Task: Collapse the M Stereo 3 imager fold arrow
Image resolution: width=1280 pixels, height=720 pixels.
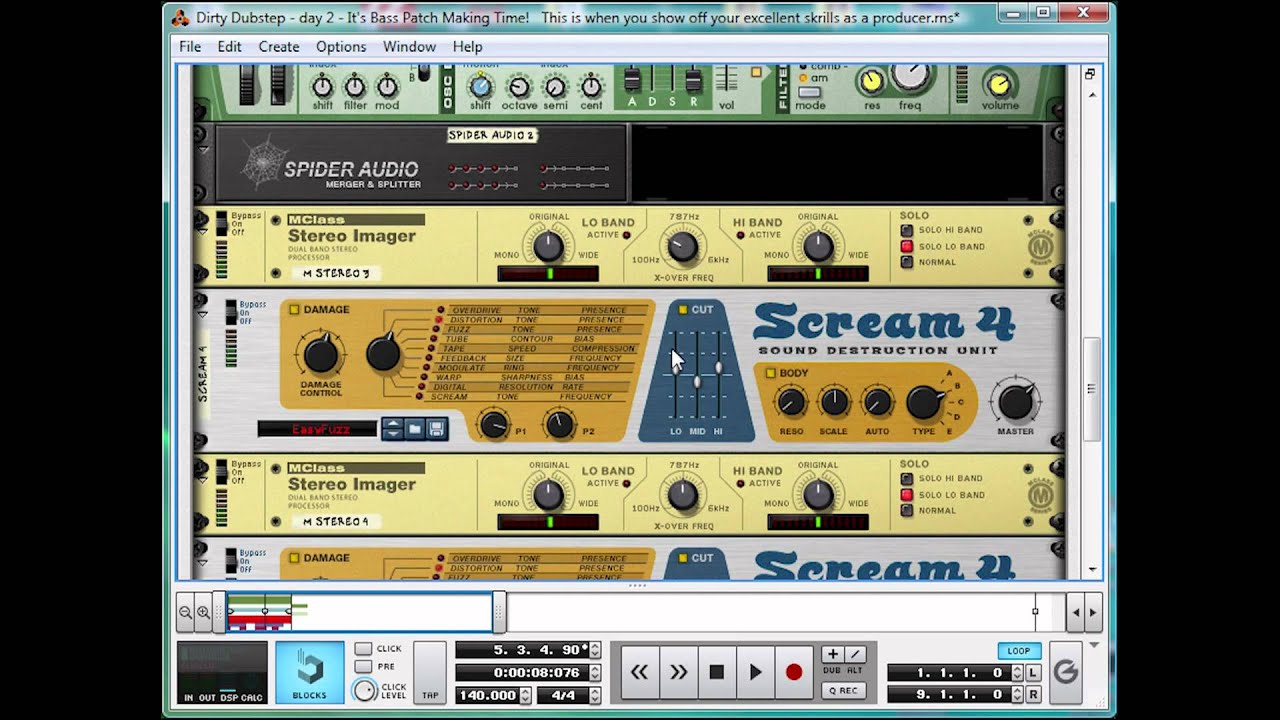Action: click(203, 231)
